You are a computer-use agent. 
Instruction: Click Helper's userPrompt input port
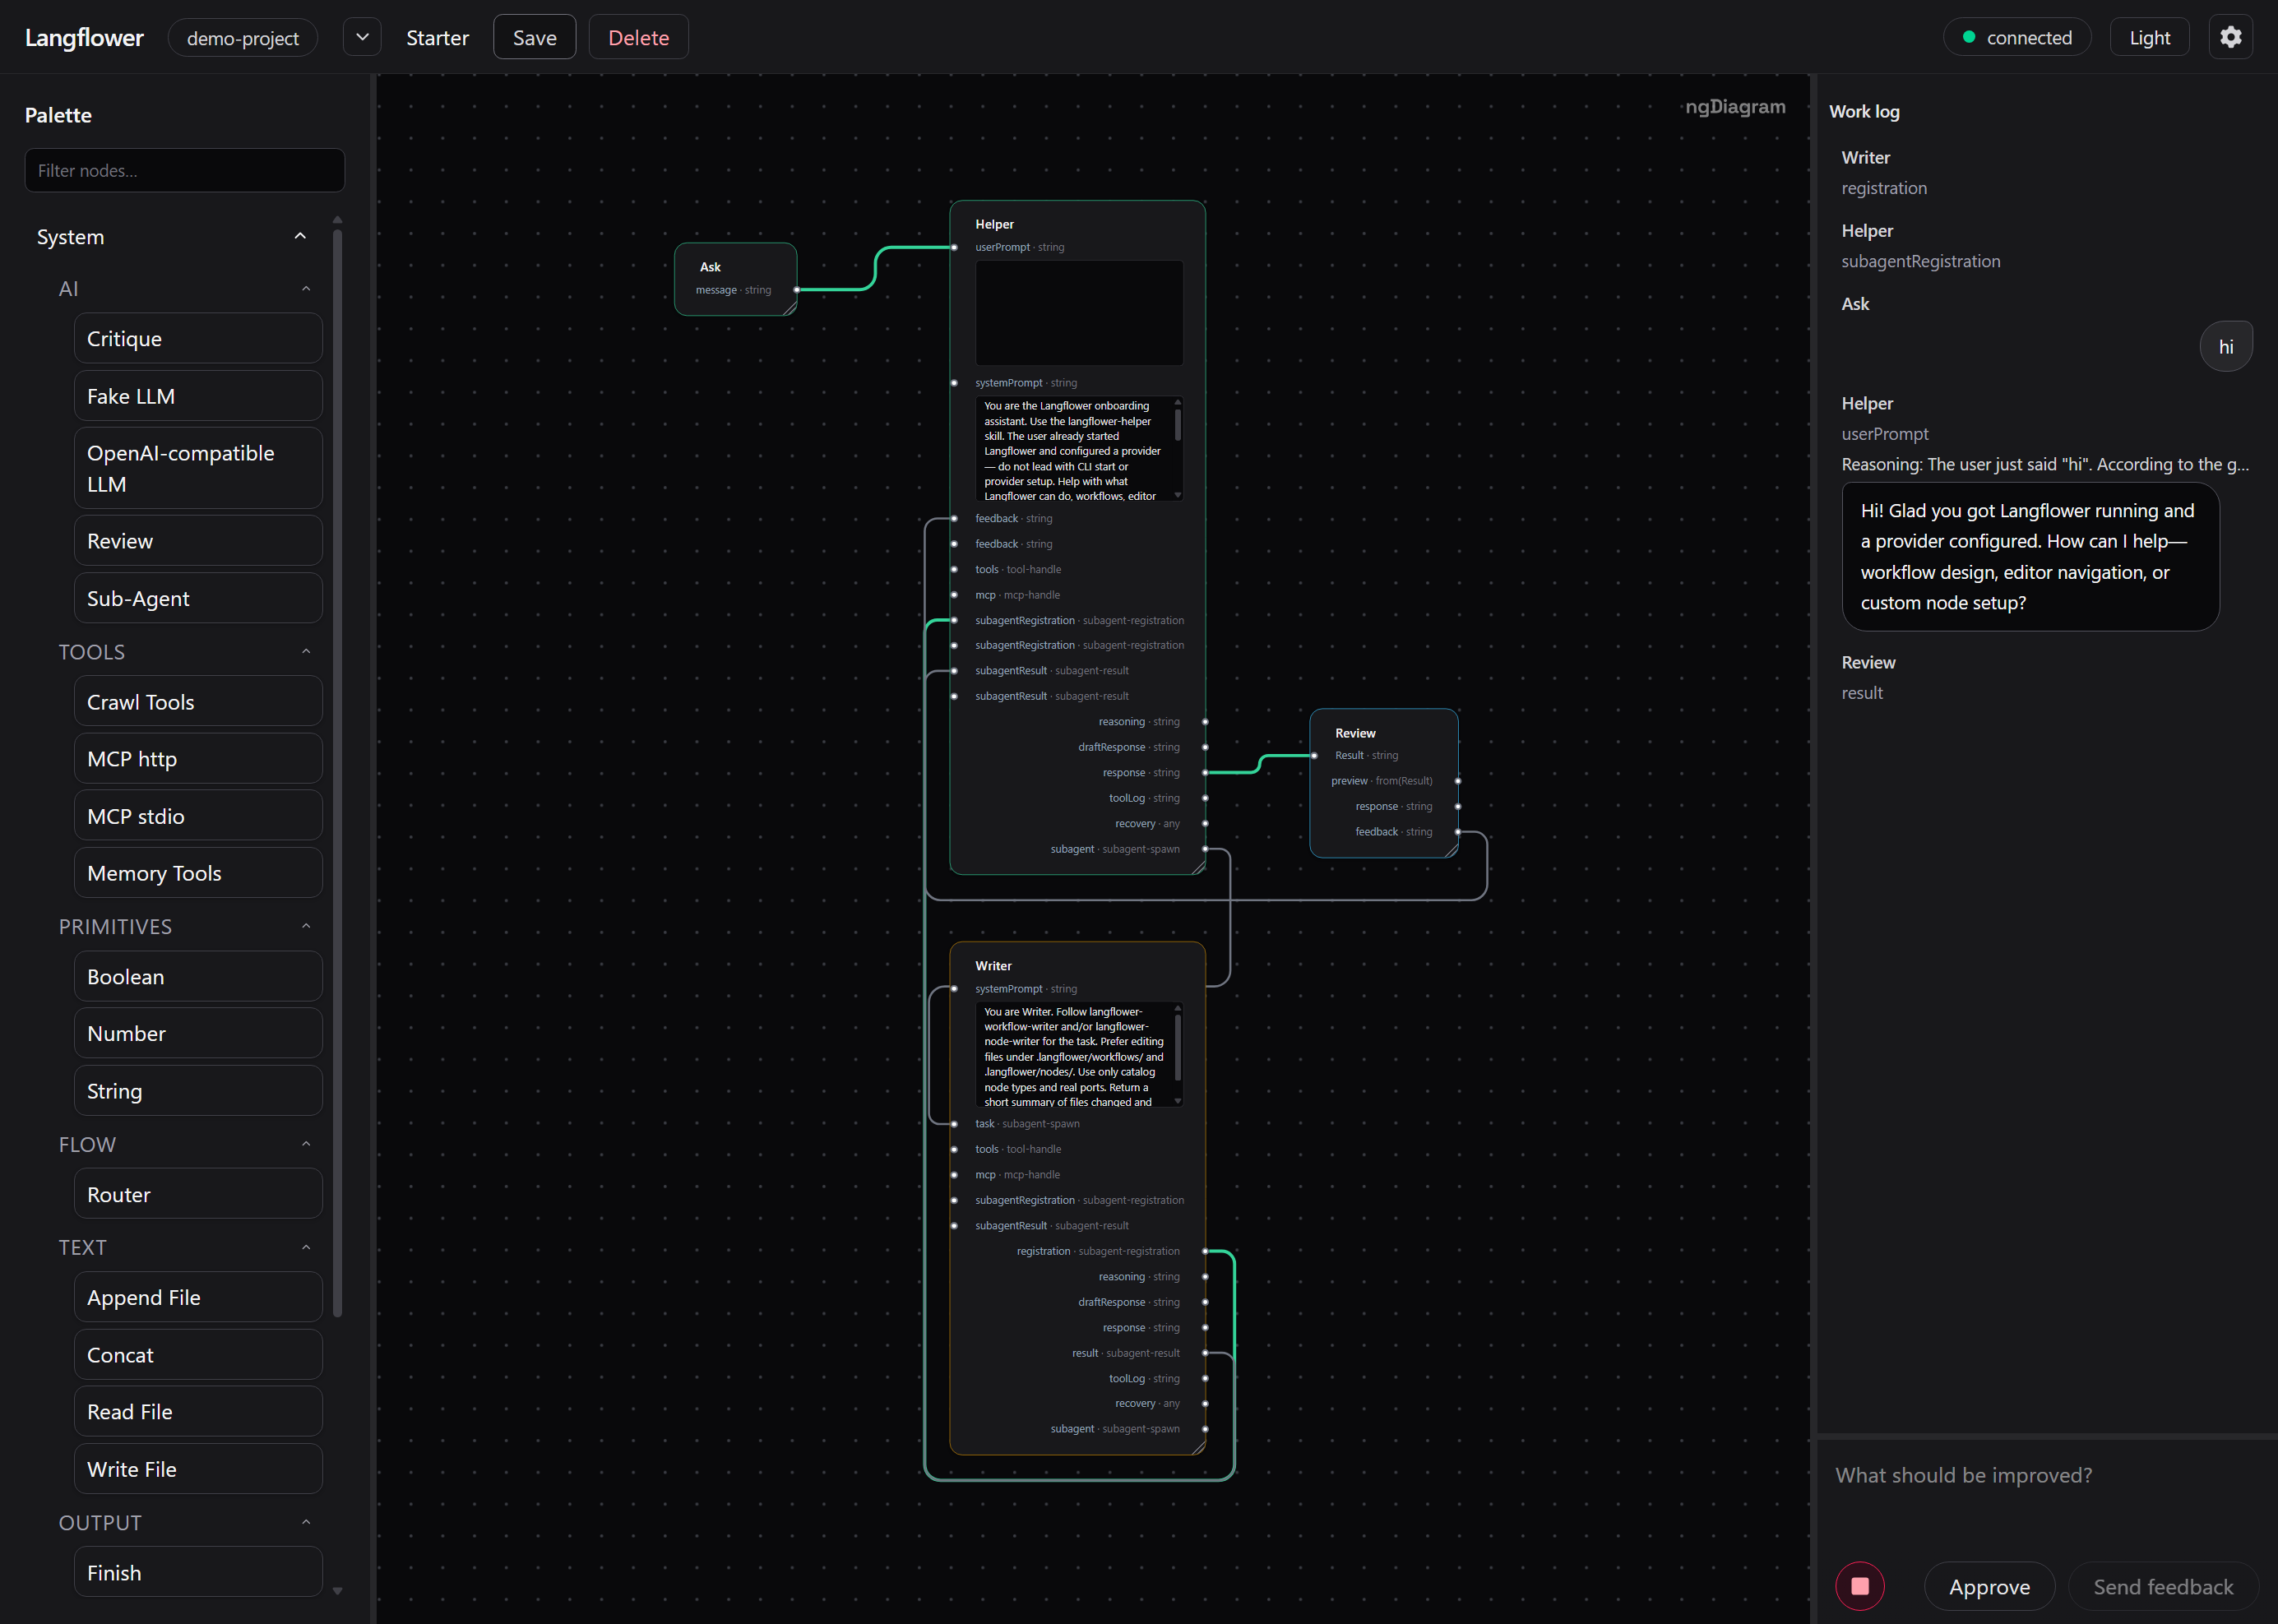pyautogui.click(x=954, y=247)
